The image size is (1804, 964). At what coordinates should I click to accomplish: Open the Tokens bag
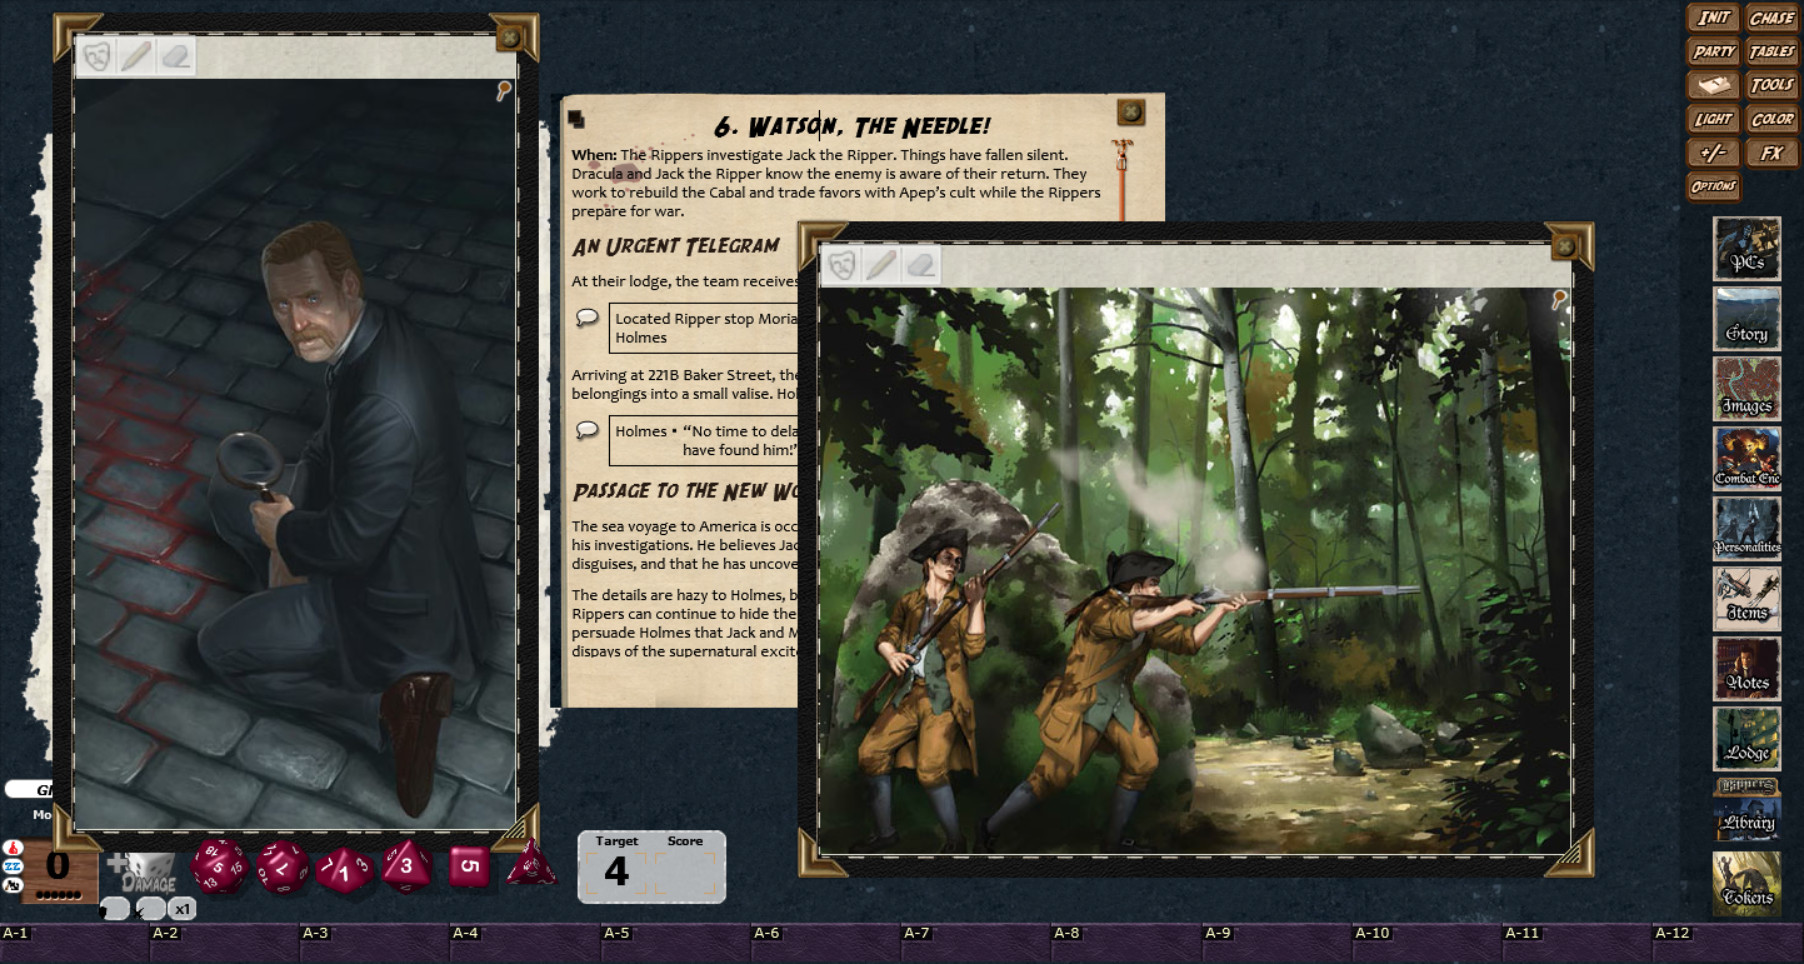(x=1747, y=885)
